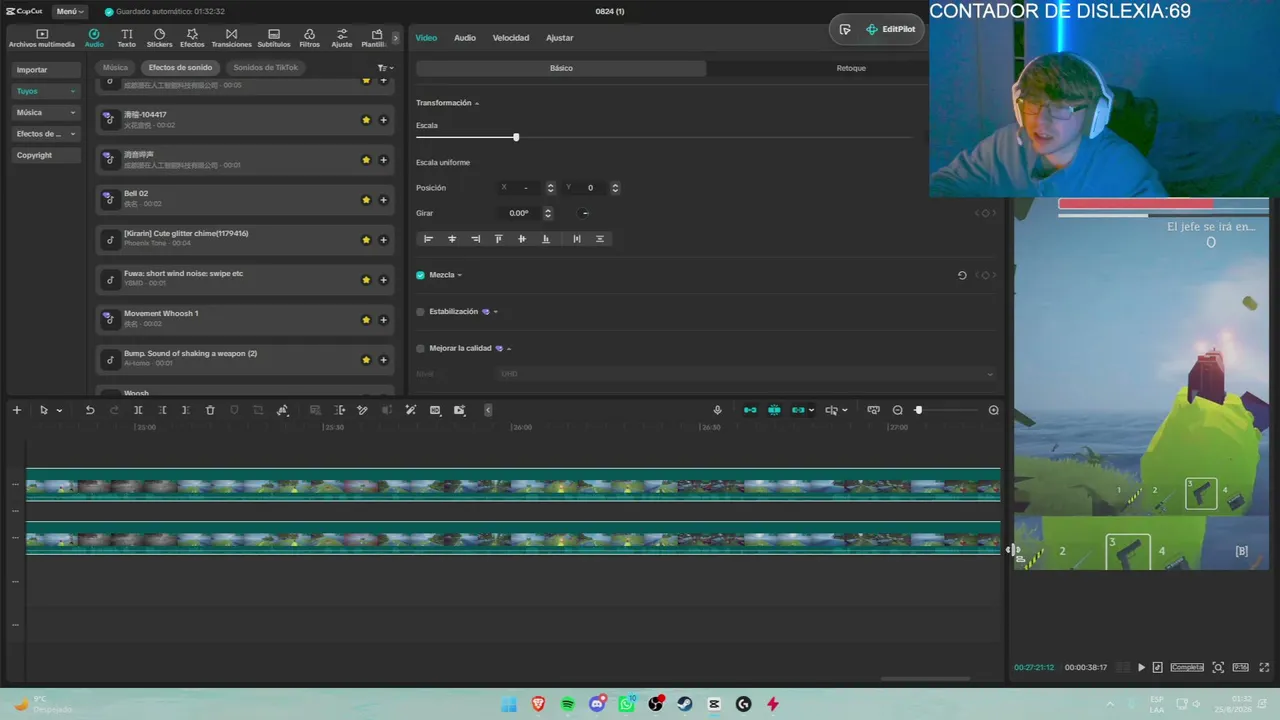Collapse the Transformación section

tap(477, 103)
